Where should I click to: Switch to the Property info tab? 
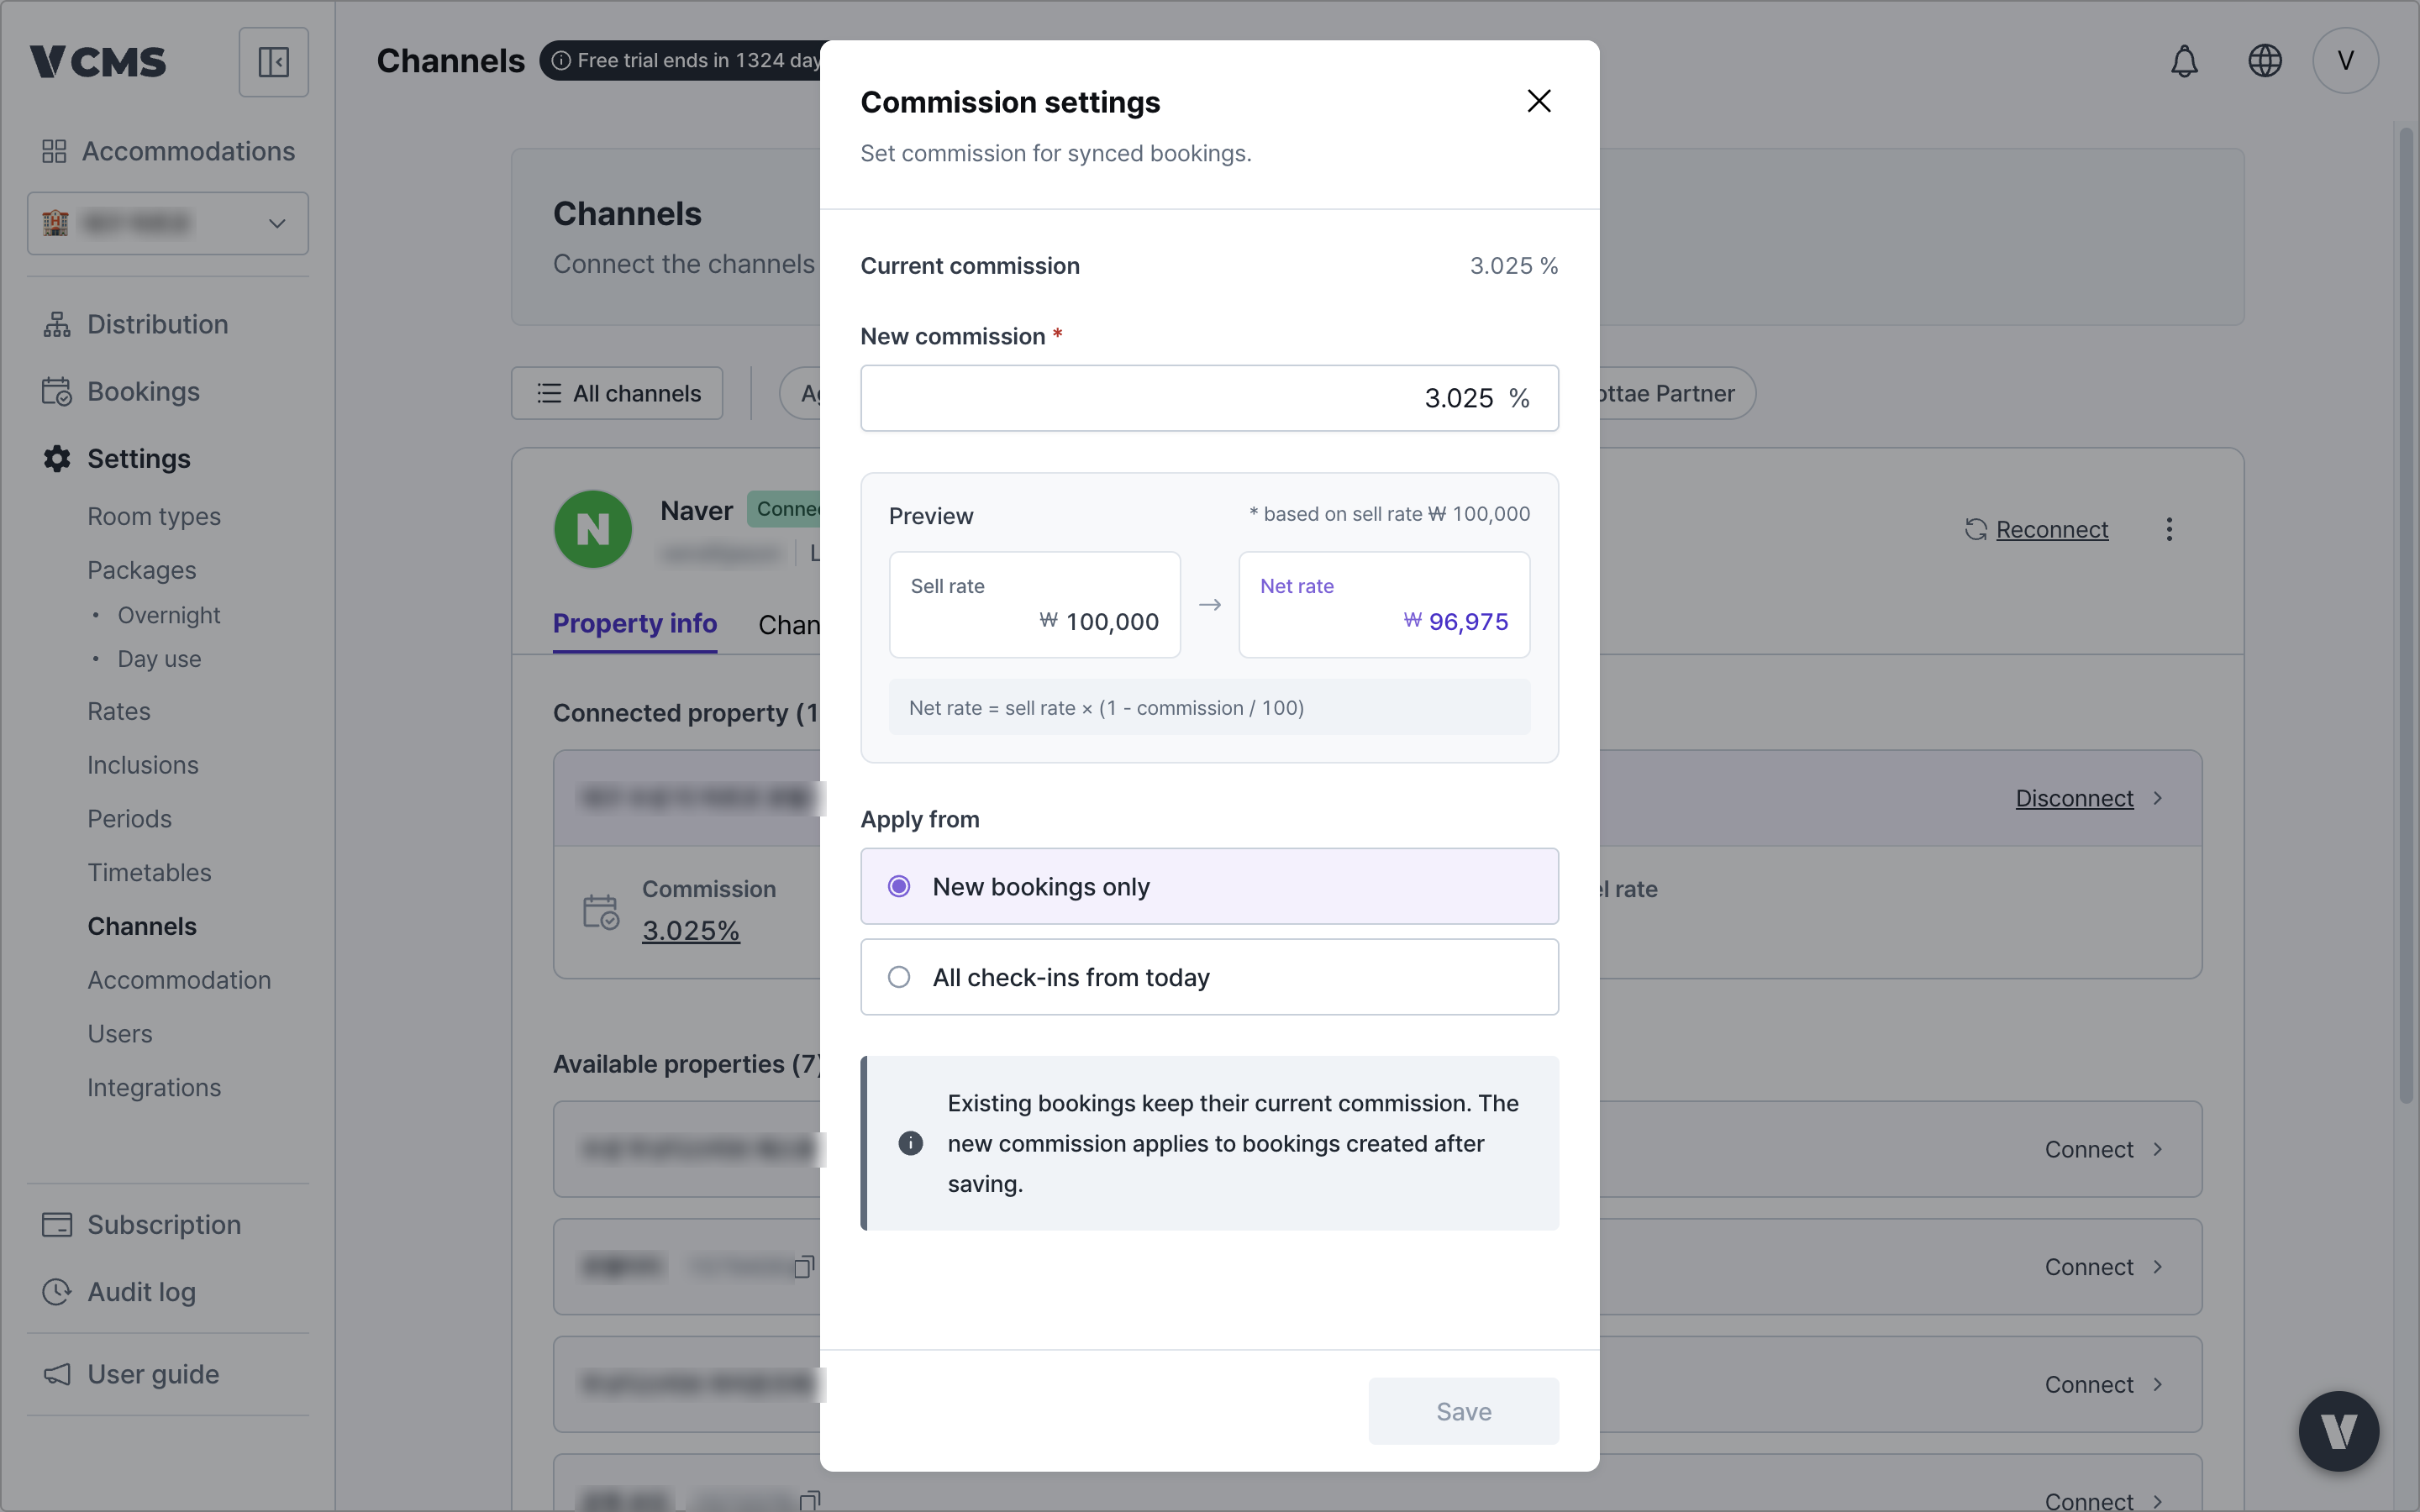click(x=635, y=623)
